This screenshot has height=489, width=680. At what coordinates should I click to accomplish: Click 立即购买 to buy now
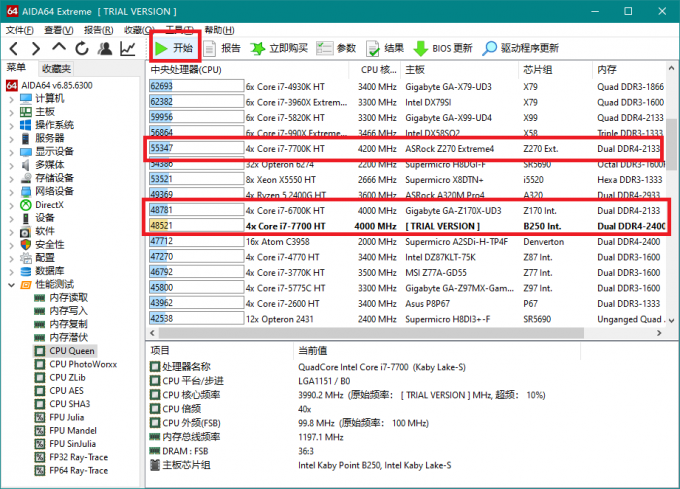pos(280,48)
